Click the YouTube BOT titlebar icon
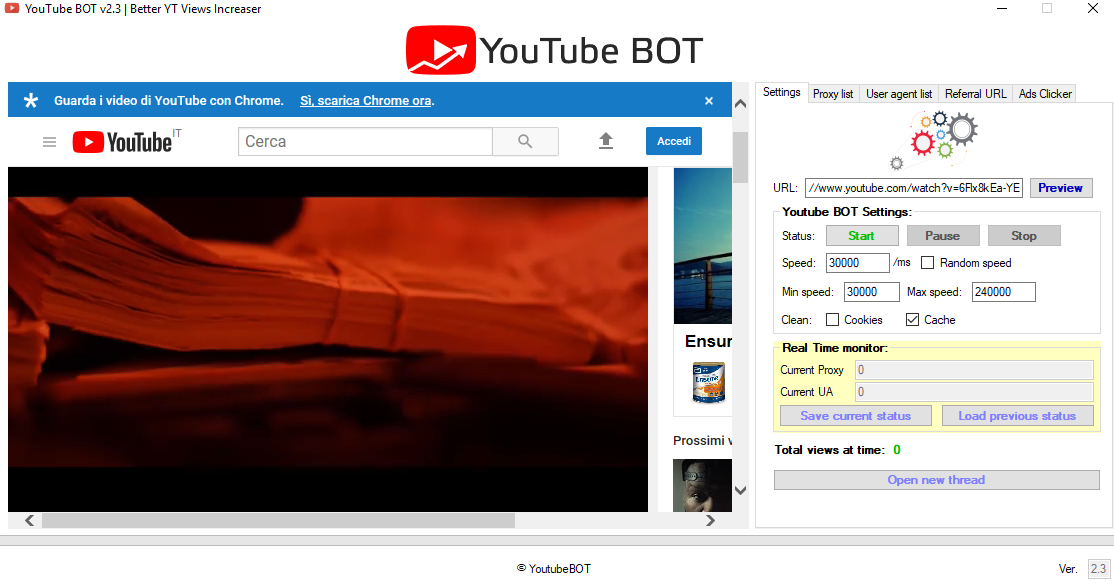The height and width of the screenshot is (583, 1114). pos(11,8)
